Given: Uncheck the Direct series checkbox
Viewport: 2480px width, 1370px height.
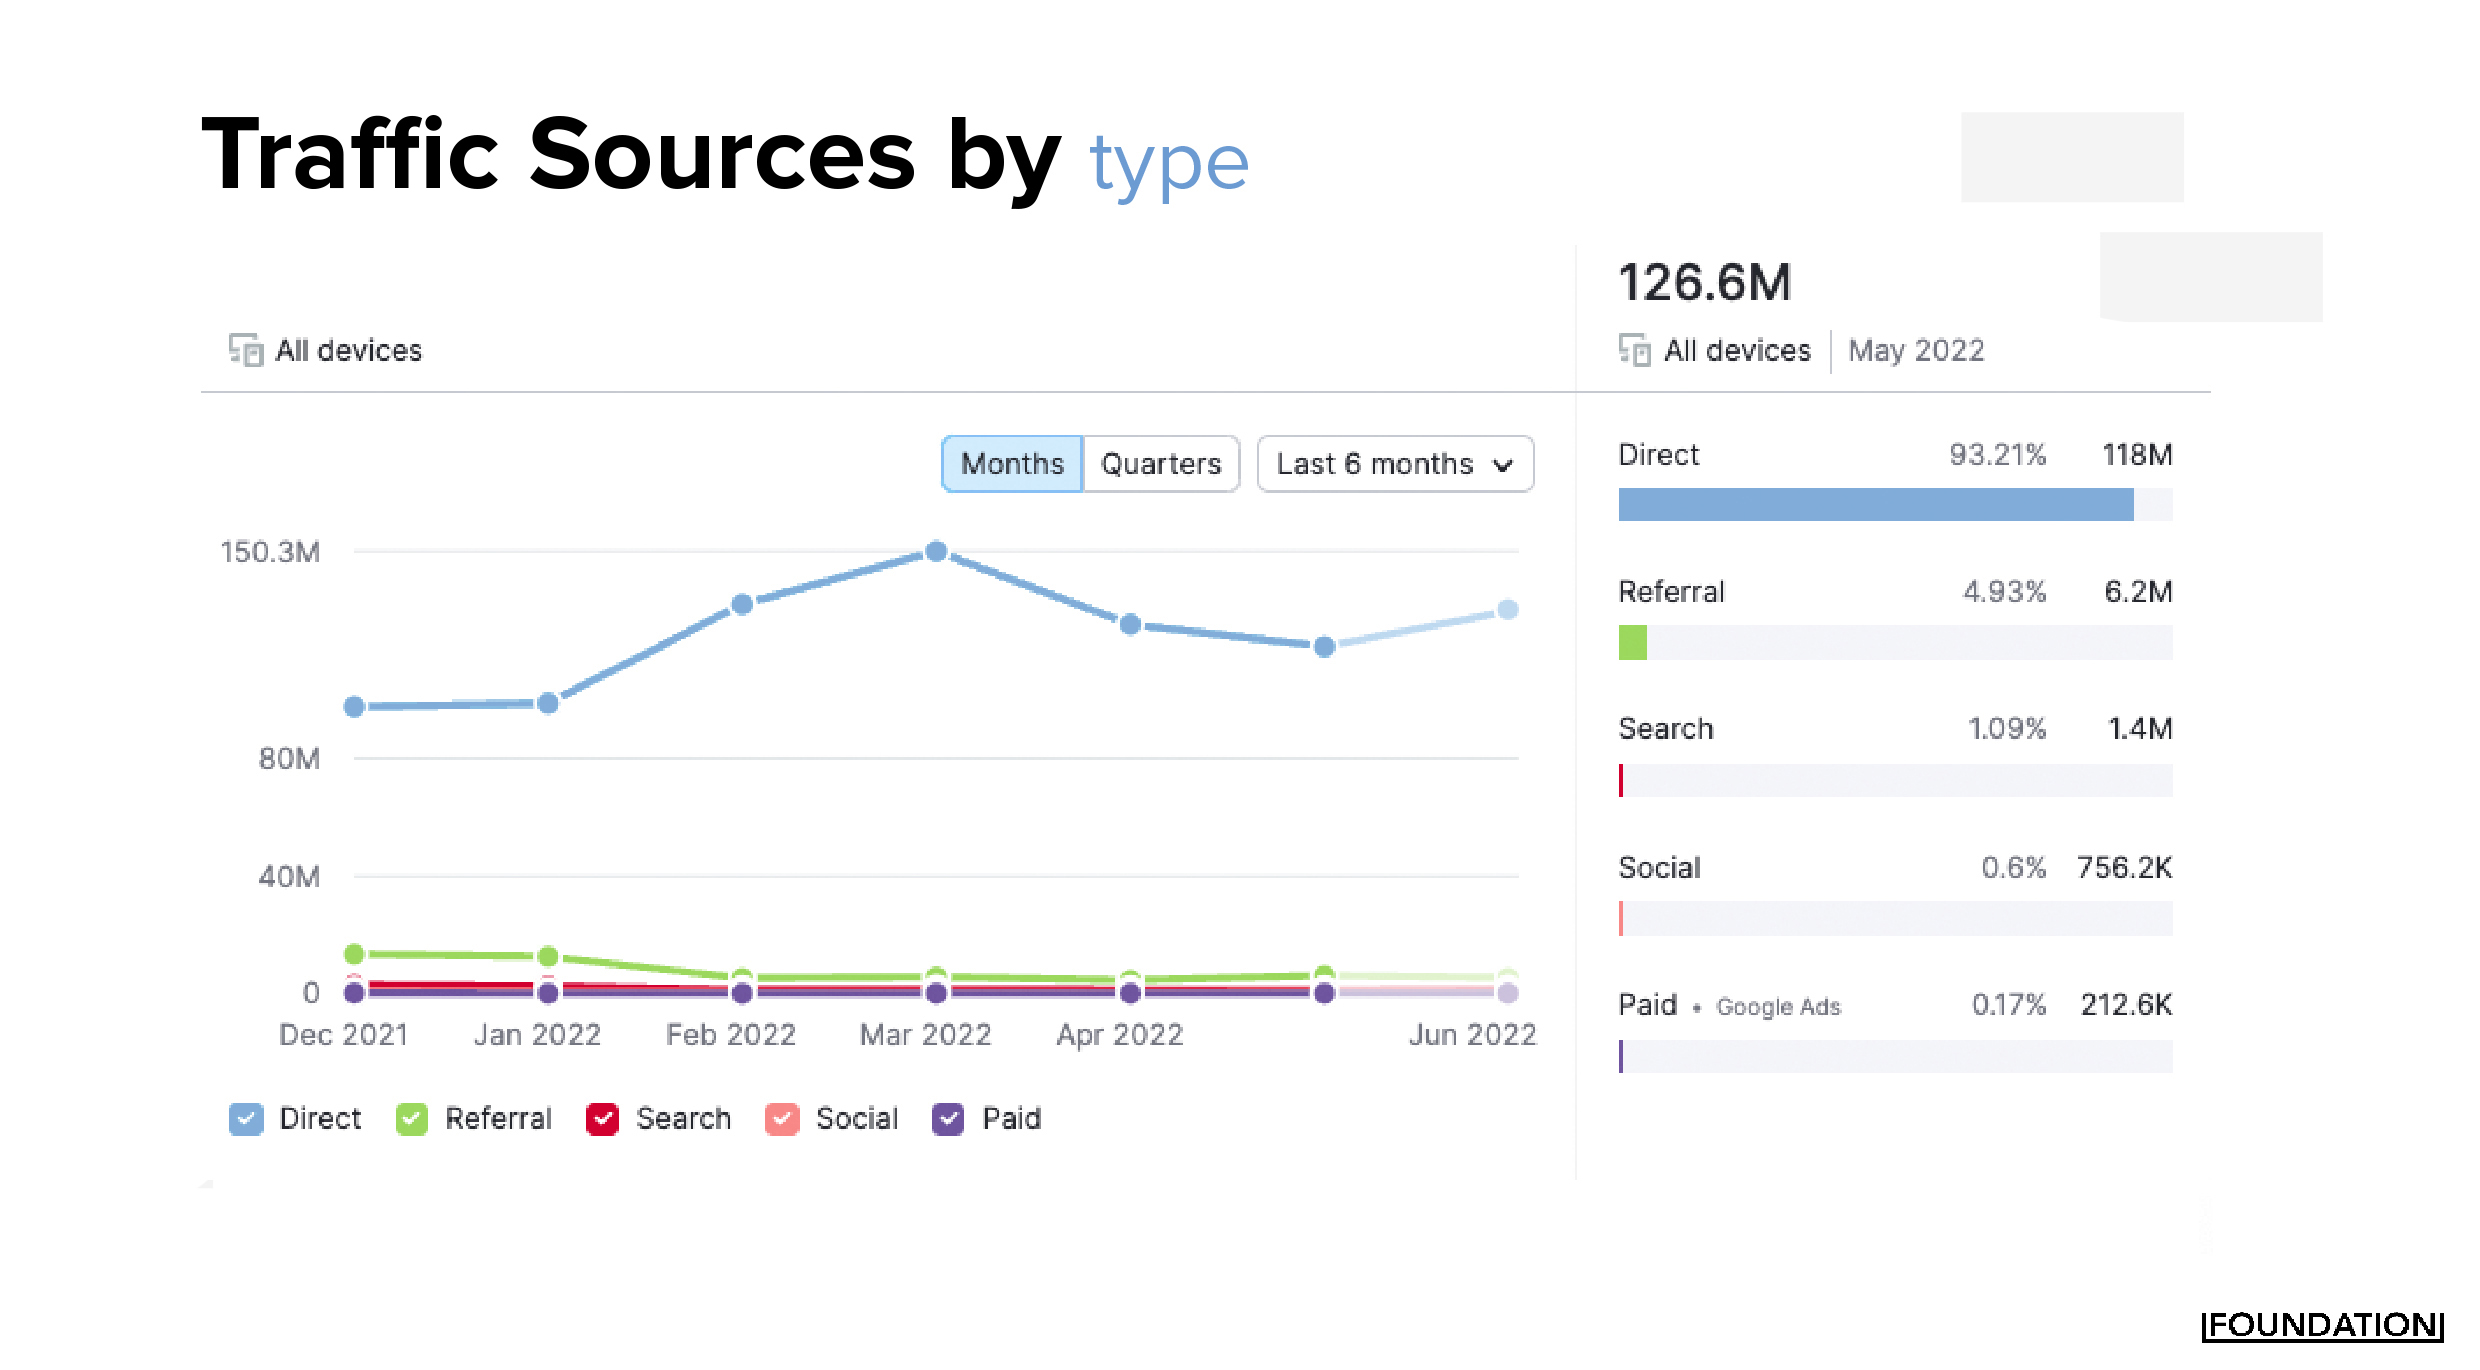Looking at the screenshot, I should tap(246, 1119).
